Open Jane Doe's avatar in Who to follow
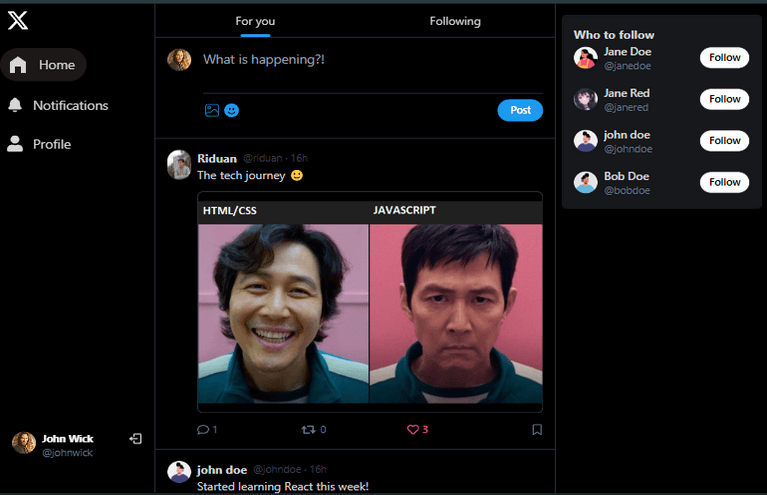Viewport: 767px width, 495px height. click(x=586, y=58)
